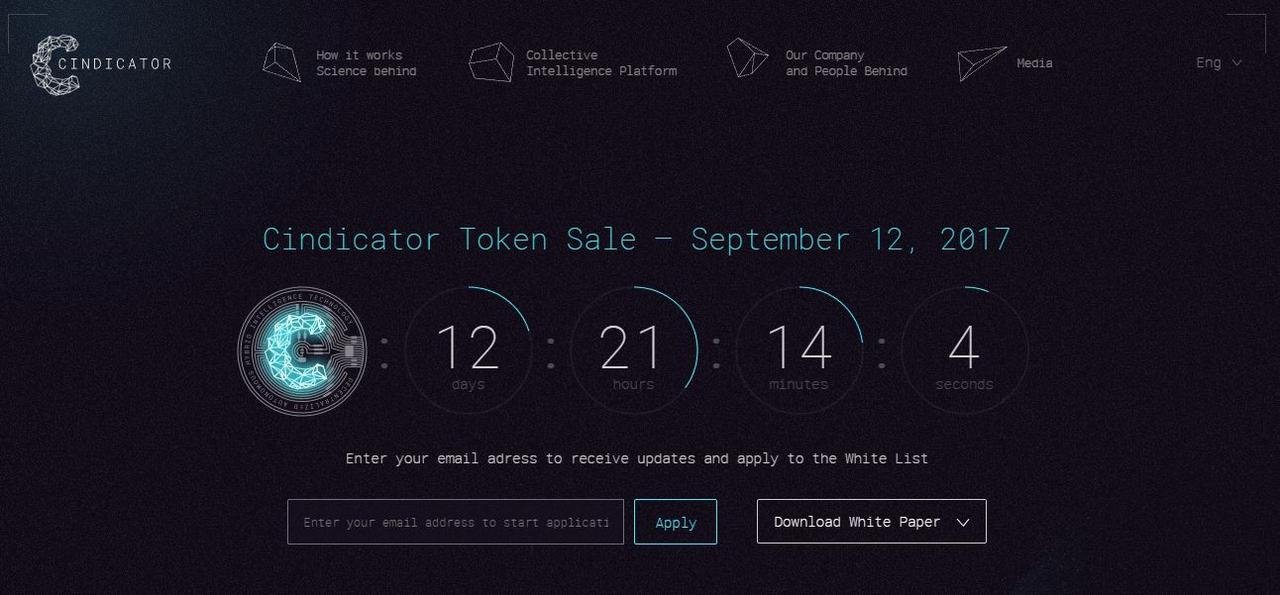
Task: Click the minutes countdown circle
Action: [x=799, y=351]
